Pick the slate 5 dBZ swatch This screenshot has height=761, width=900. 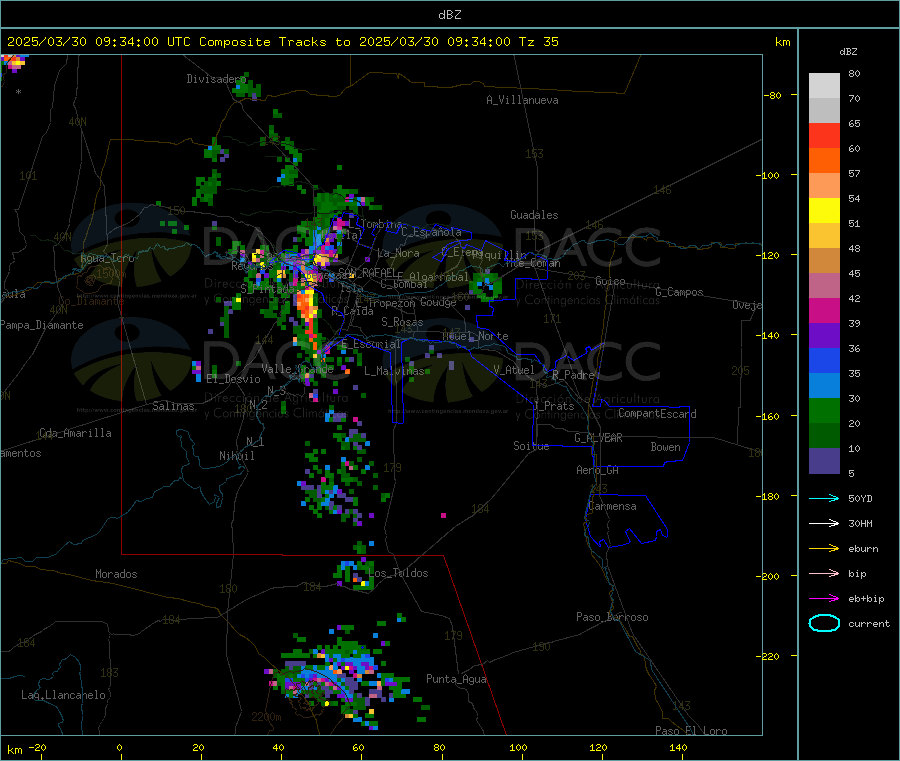click(x=824, y=461)
